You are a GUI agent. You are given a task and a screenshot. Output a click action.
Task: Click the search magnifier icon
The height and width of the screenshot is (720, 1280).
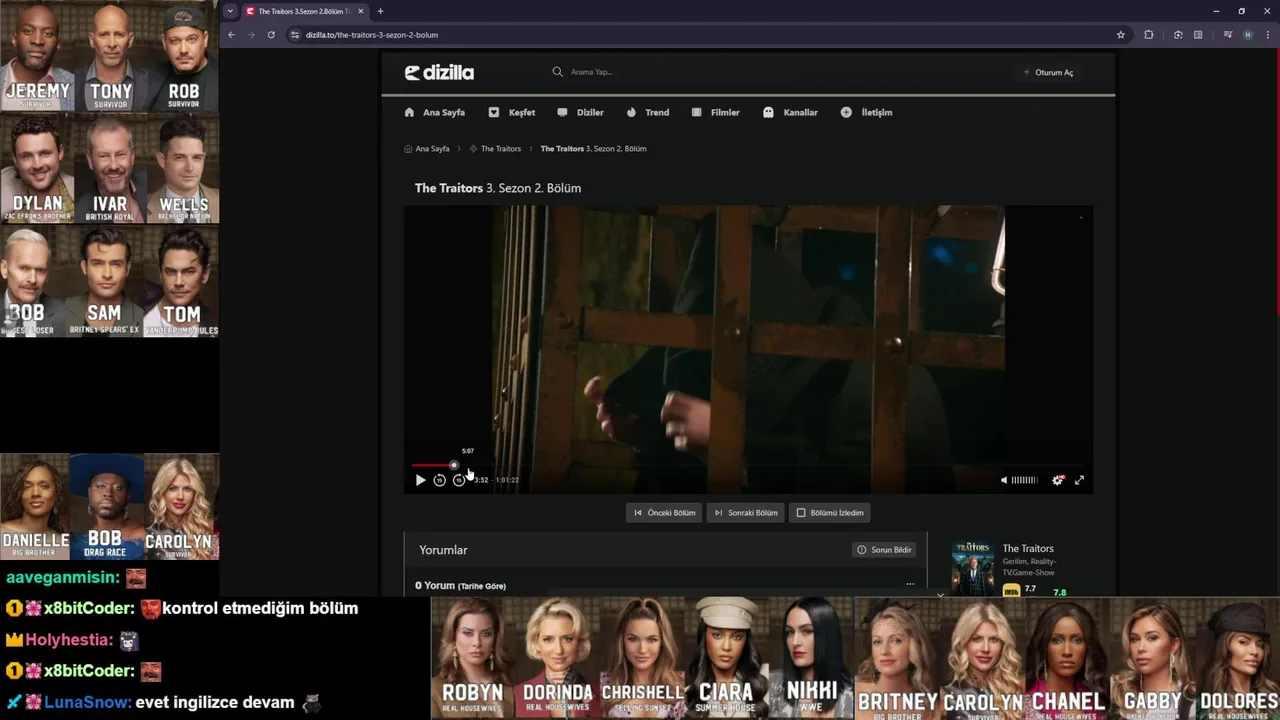[x=558, y=72]
